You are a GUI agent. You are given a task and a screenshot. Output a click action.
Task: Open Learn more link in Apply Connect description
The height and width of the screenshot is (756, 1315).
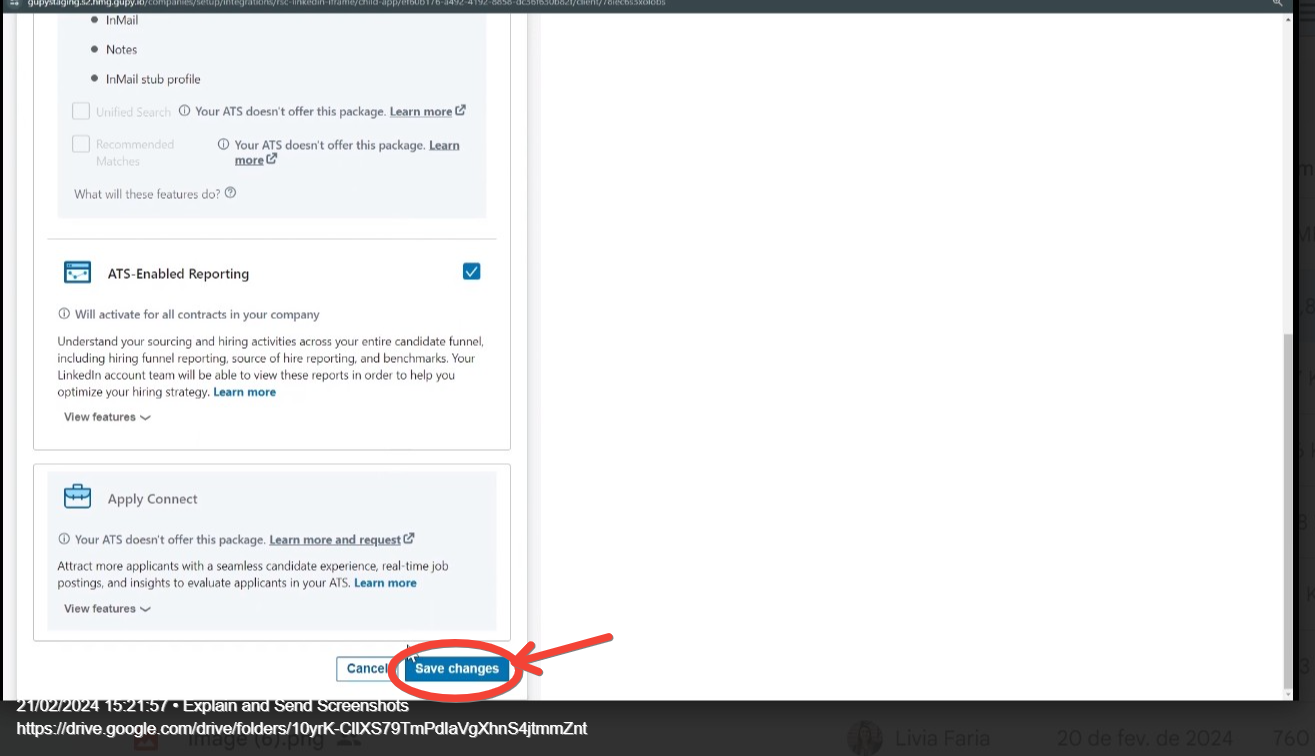385,583
